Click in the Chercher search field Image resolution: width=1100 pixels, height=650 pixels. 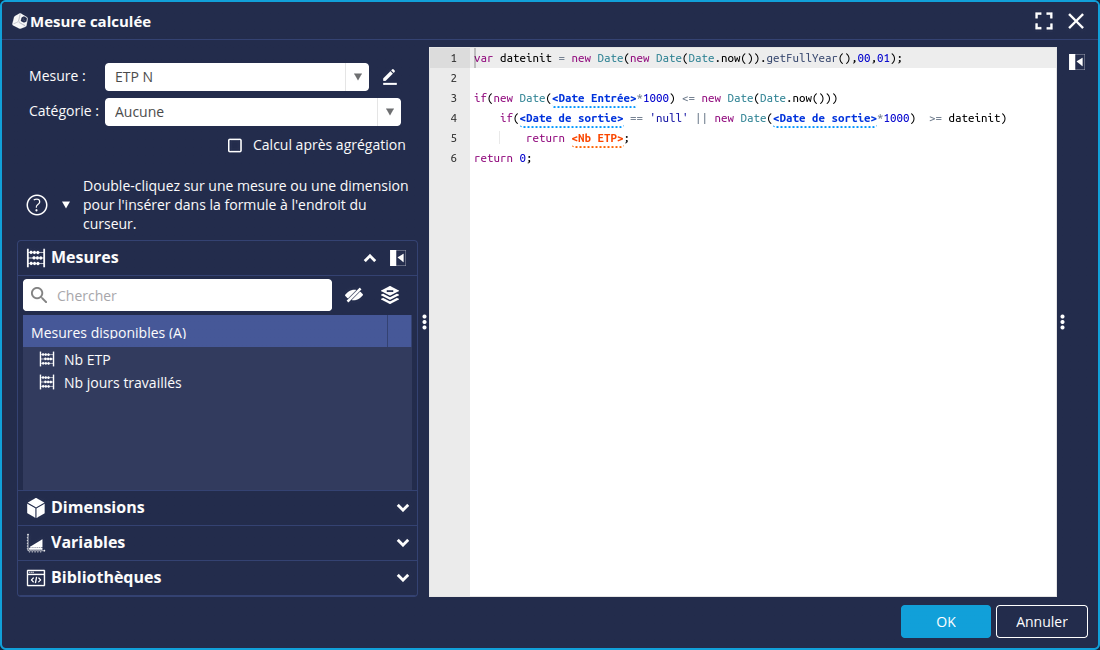[x=190, y=295]
